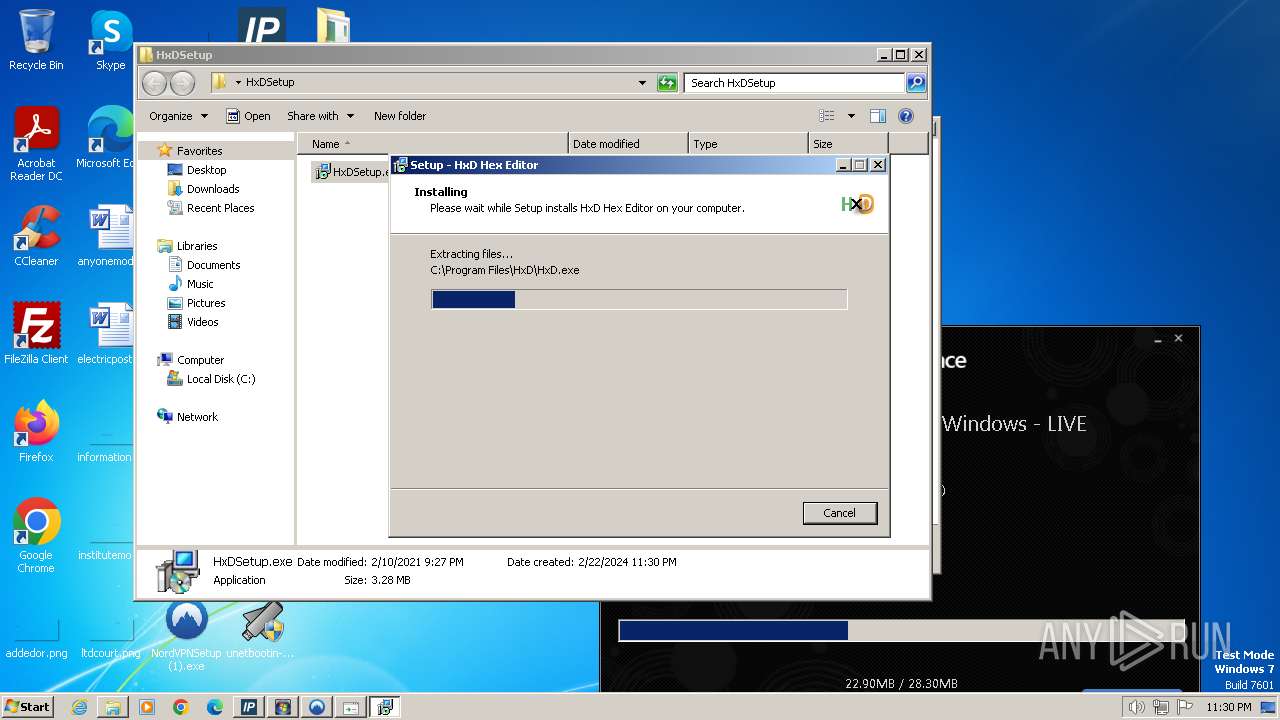Select addedor.png on desktop
1280x720 pixels.
[x=36, y=636]
